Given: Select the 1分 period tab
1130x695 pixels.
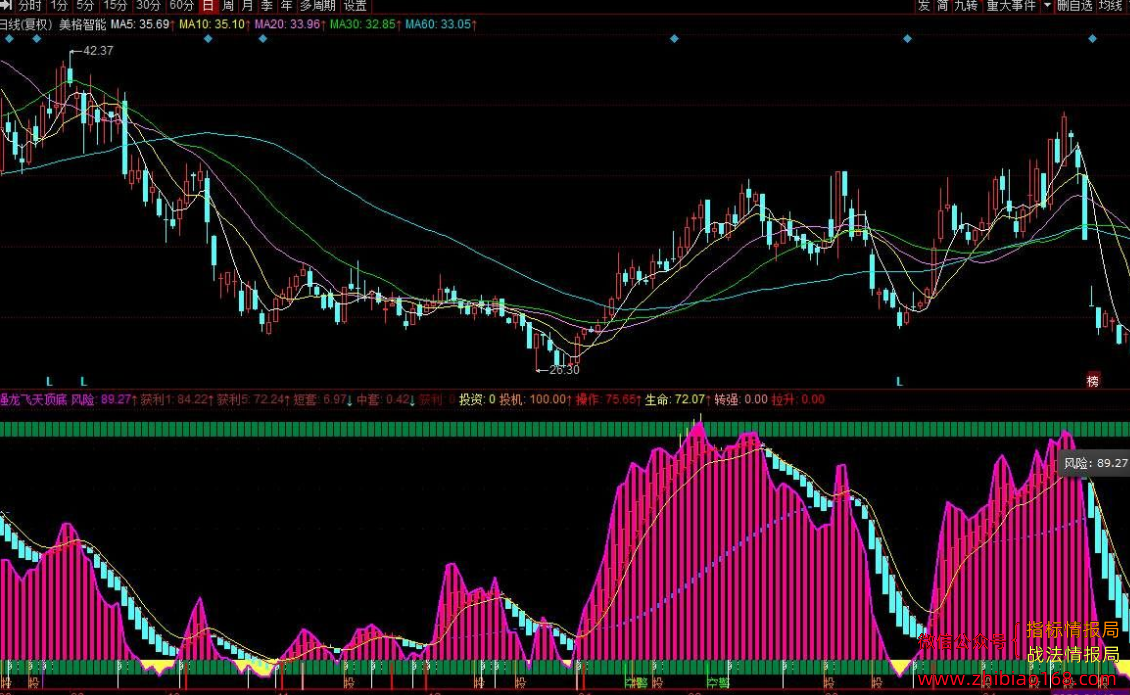Looking at the screenshot, I should (59, 6).
